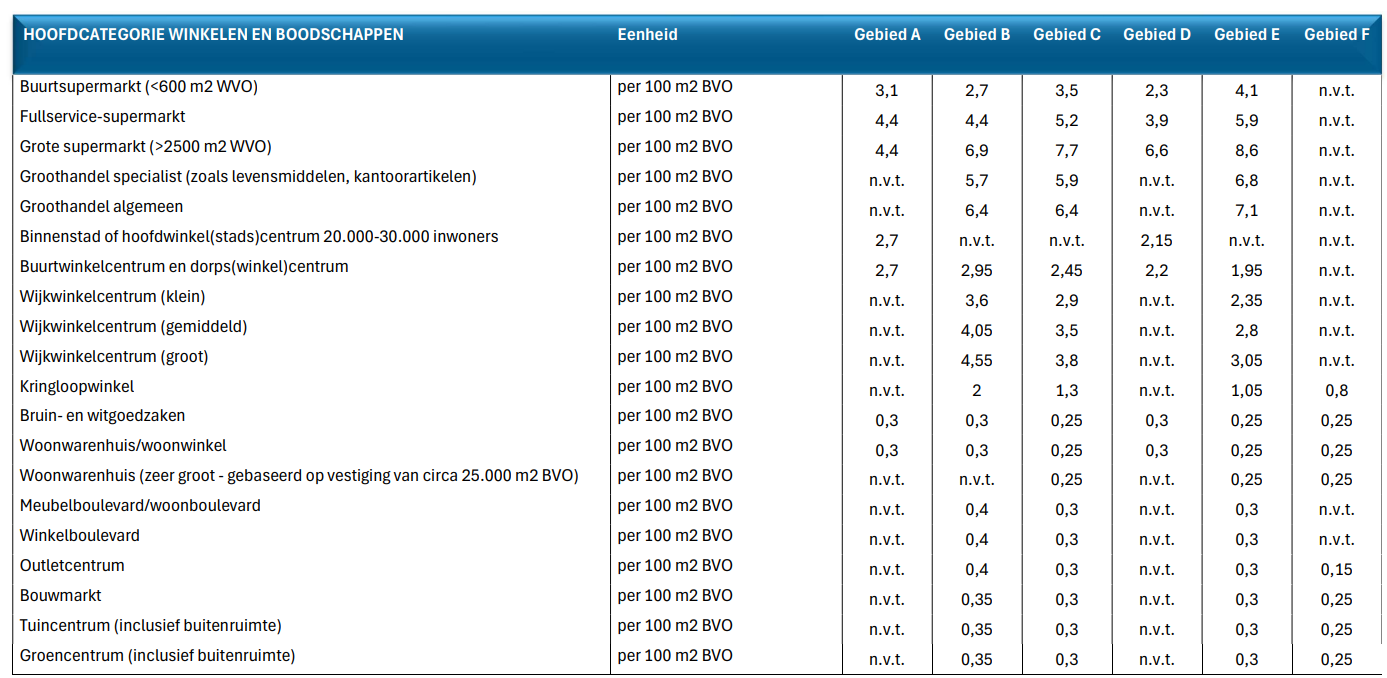Select the Gebied E column header

(x=1247, y=33)
